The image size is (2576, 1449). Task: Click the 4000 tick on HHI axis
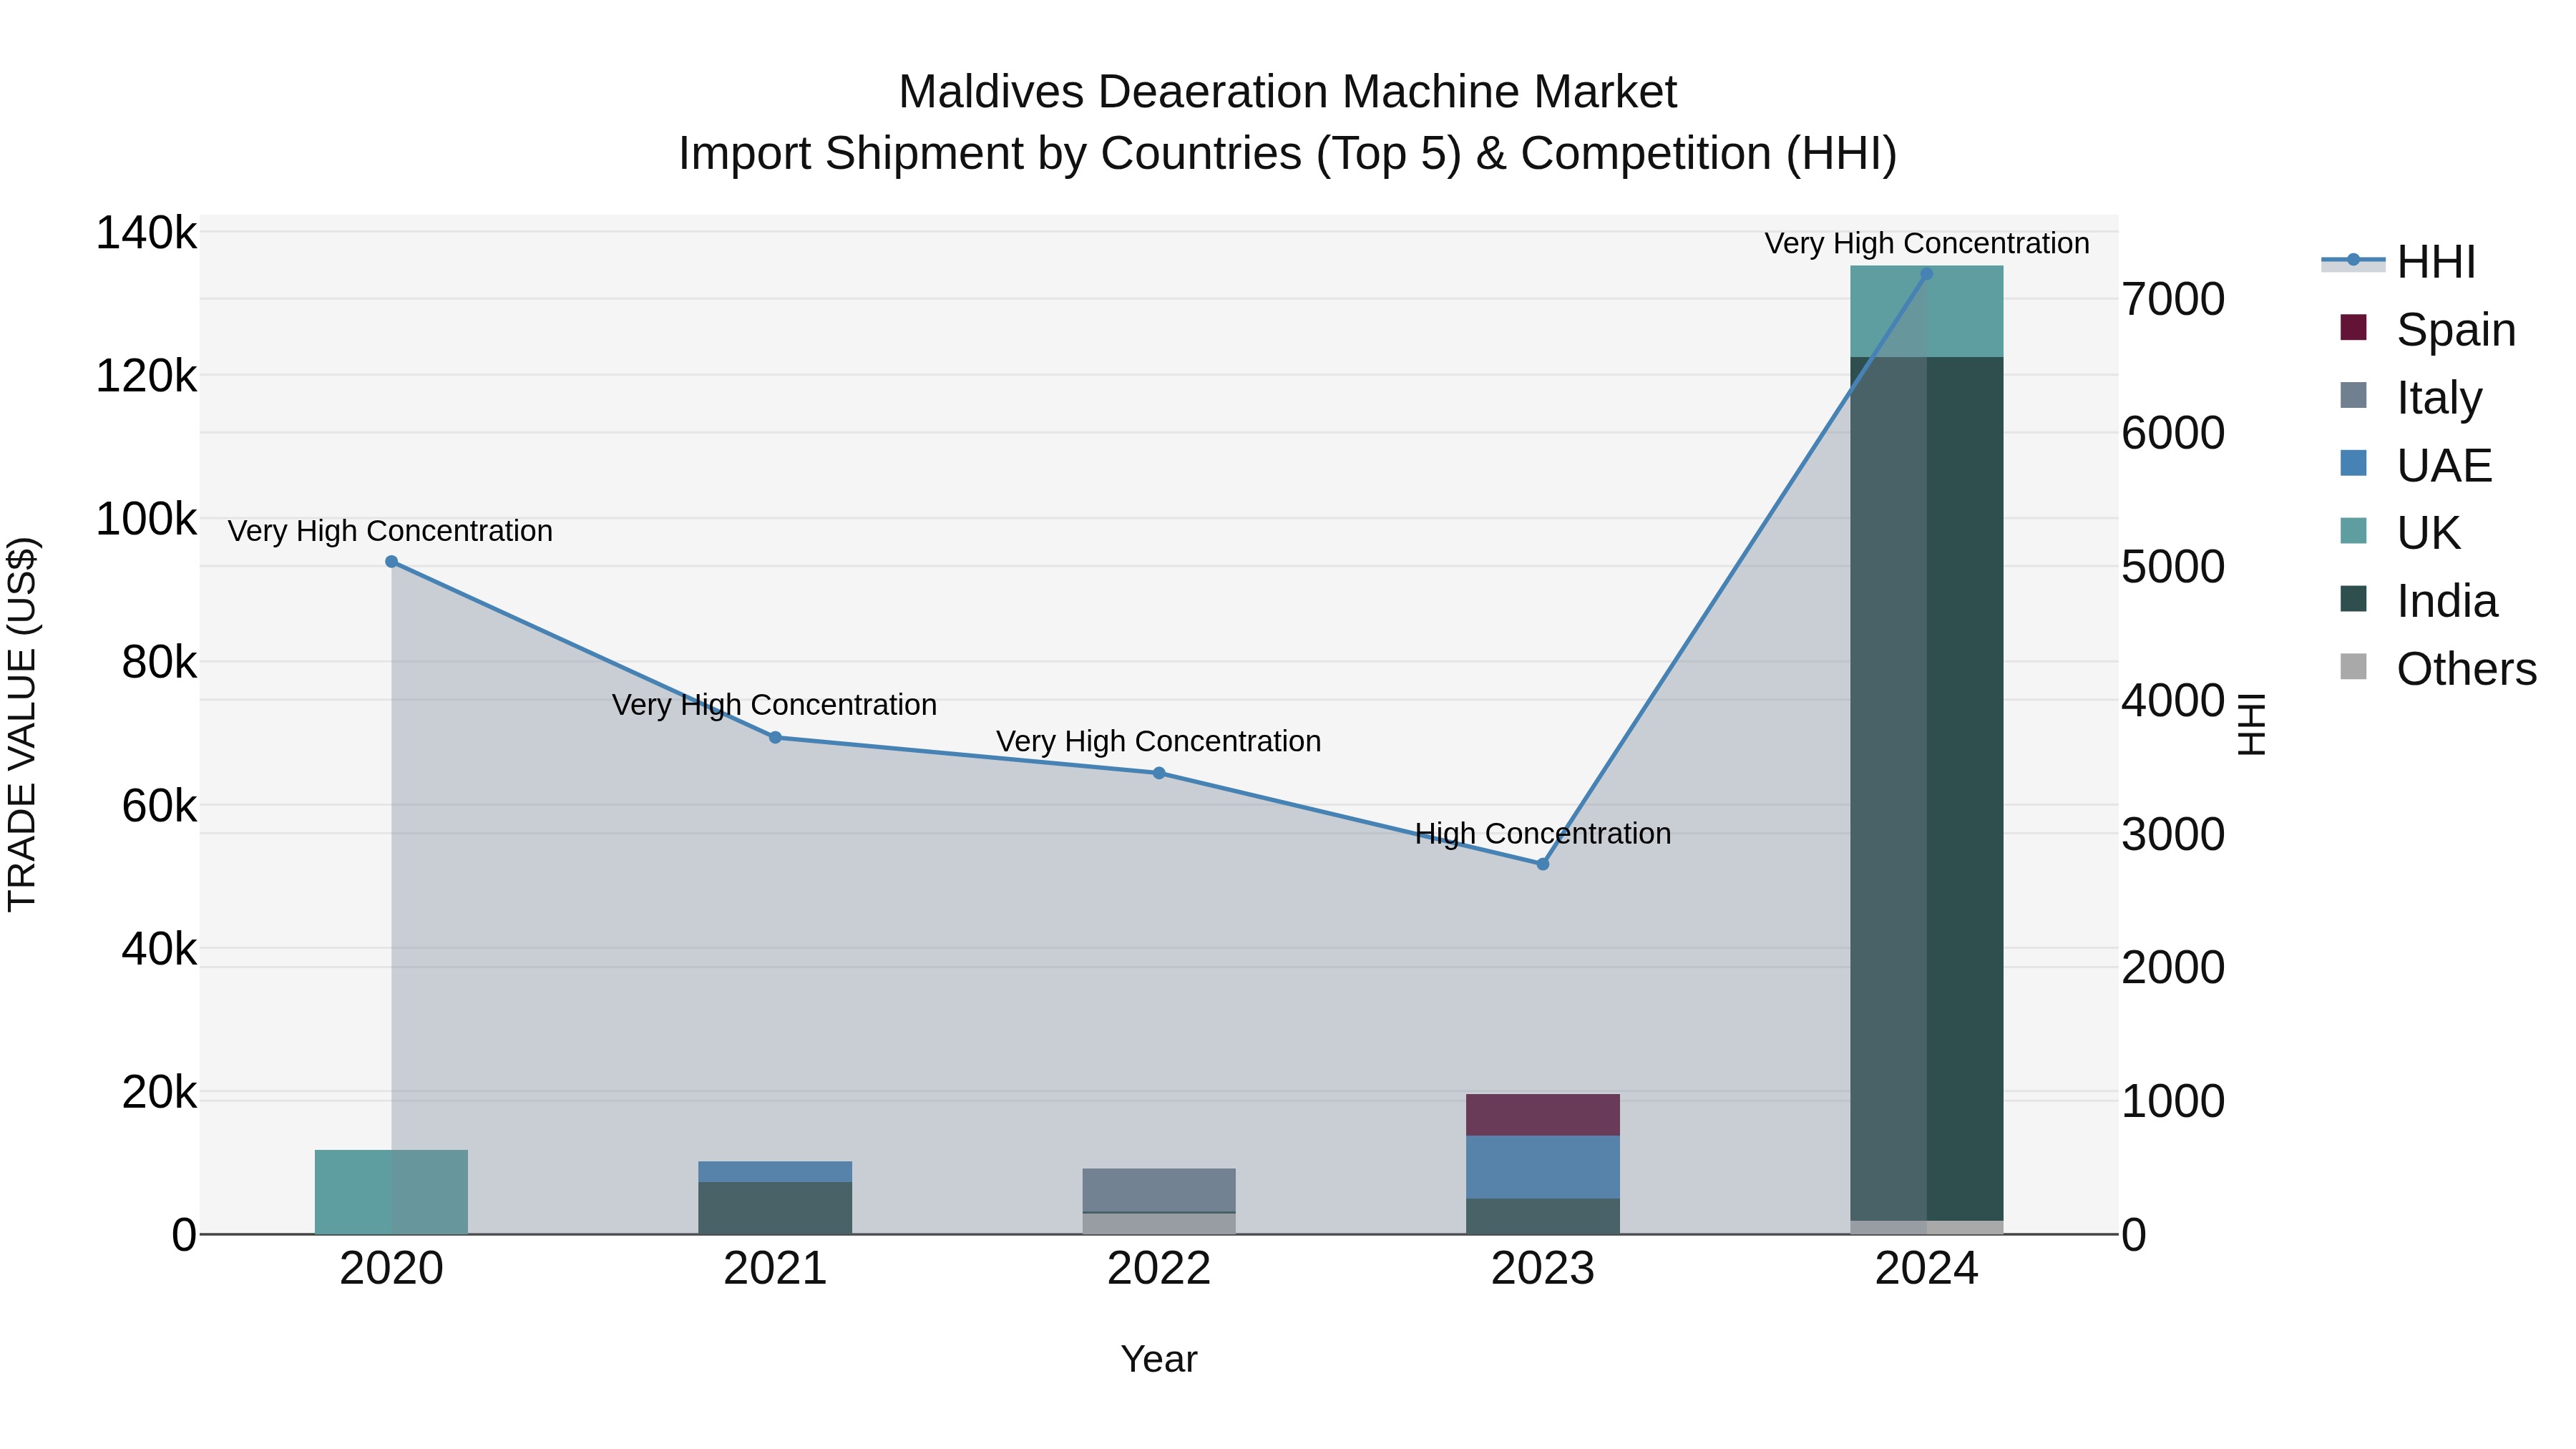coord(2174,700)
